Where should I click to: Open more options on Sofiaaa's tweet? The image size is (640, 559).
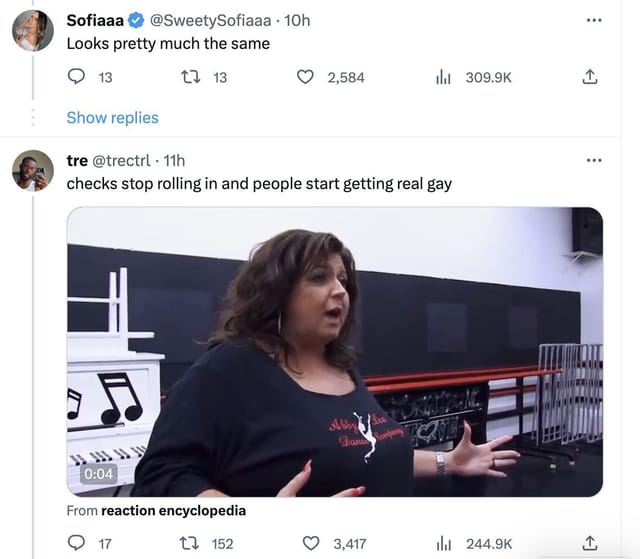(594, 20)
